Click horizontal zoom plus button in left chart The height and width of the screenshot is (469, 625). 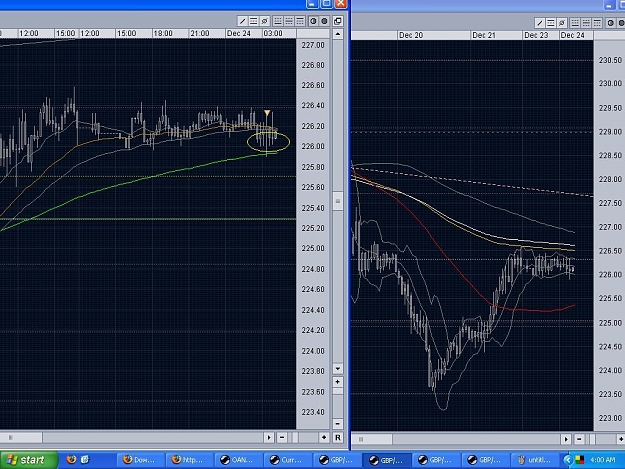pos(324,438)
